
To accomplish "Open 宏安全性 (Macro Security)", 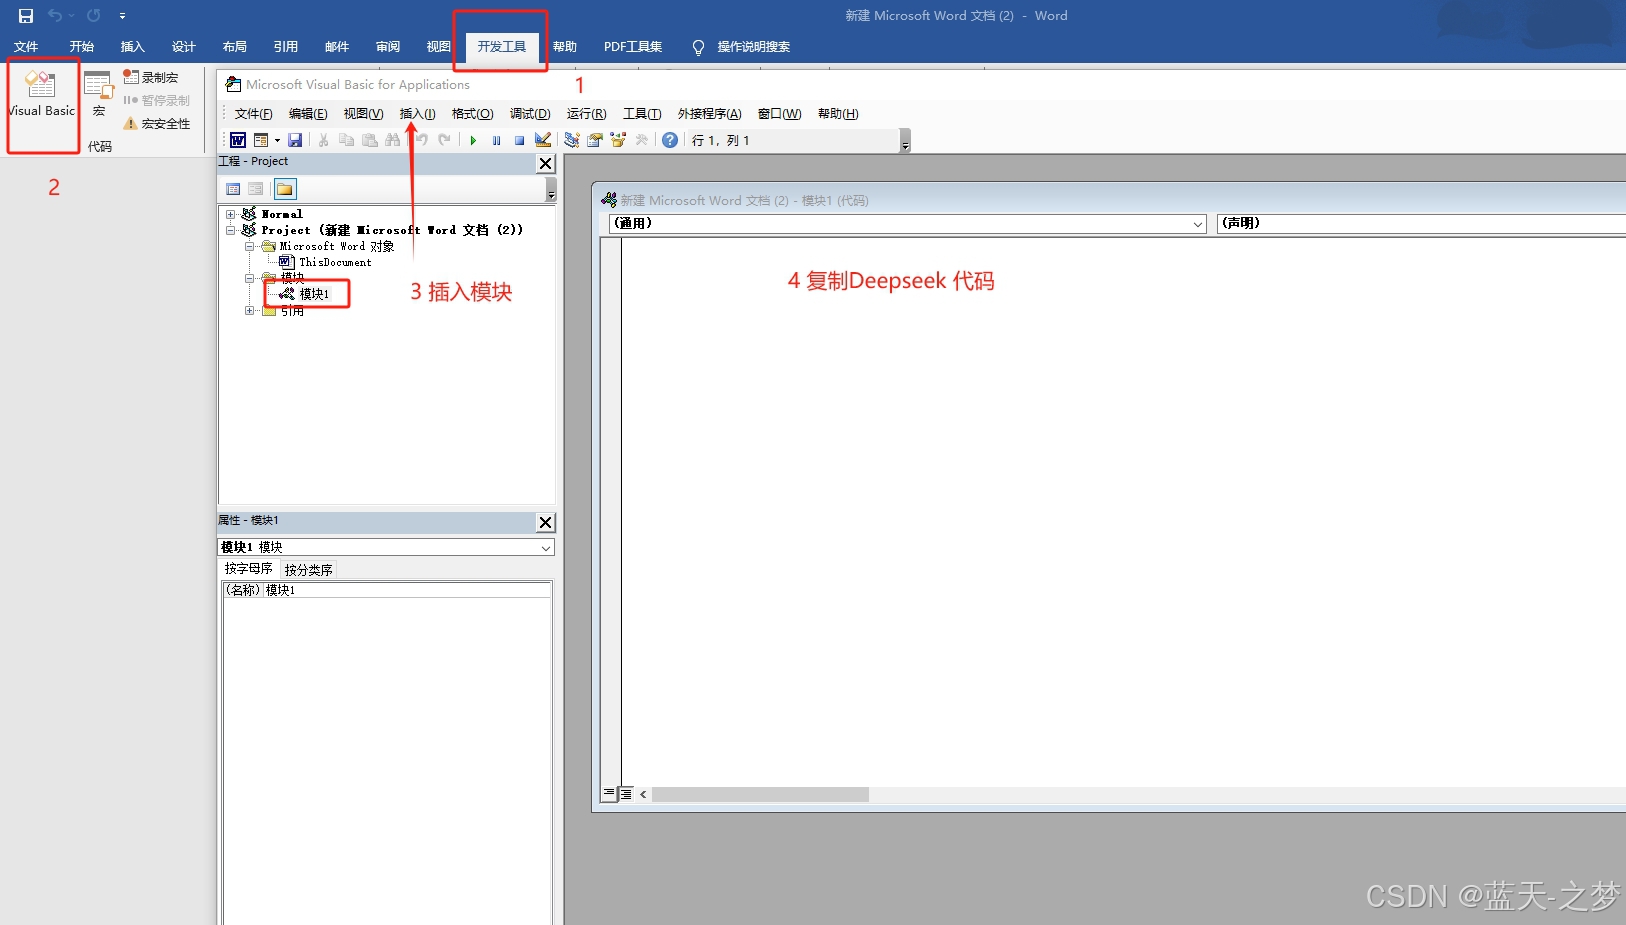I will click(156, 123).
